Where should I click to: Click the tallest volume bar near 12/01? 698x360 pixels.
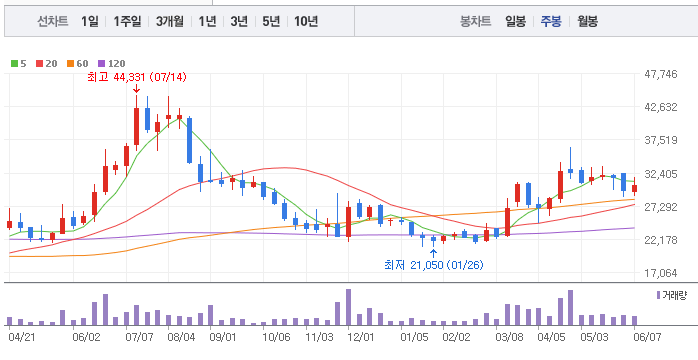pyautogui.click(x=348, y=307)
